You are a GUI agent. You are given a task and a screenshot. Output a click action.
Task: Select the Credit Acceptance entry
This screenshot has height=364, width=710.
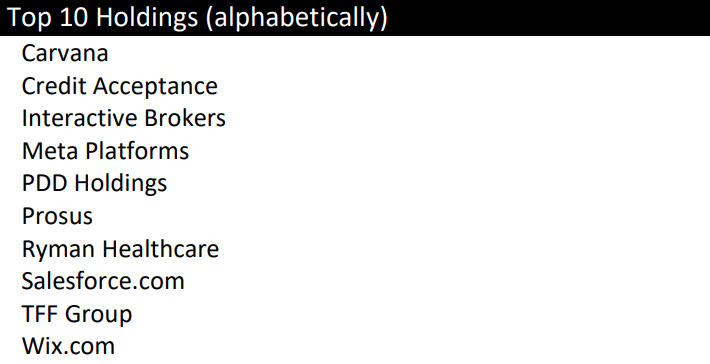[120, 86]
